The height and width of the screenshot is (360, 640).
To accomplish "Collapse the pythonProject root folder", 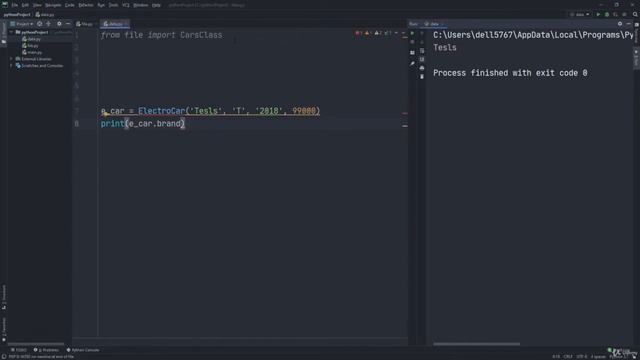I will 11,32.
